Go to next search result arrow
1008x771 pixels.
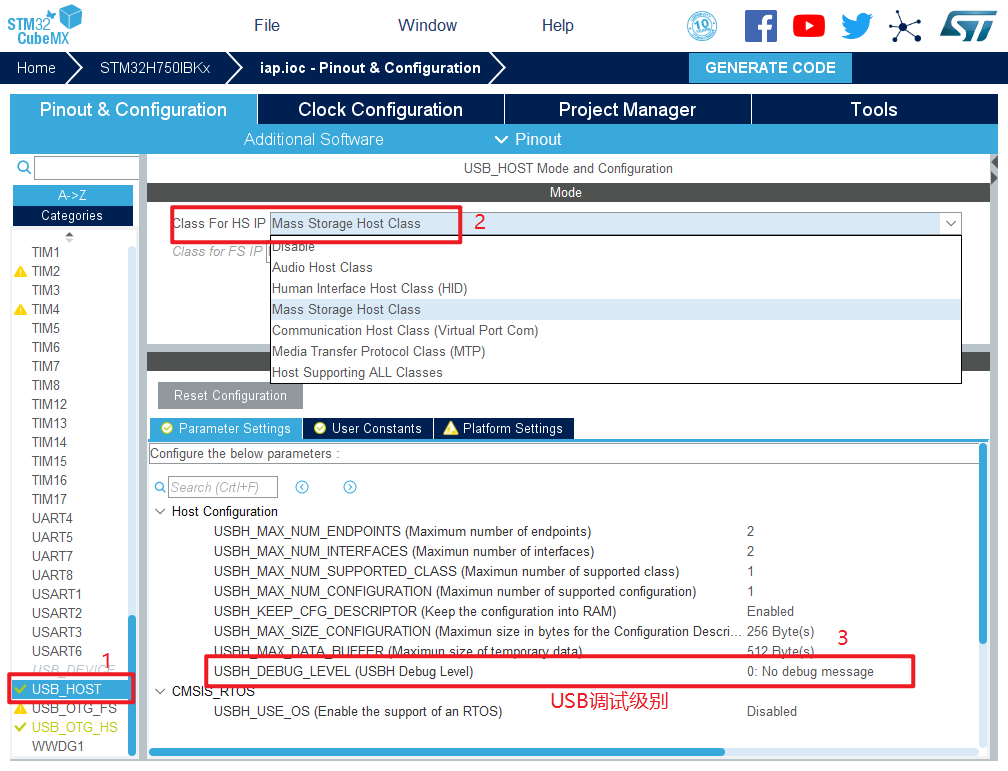pos(350,487)
